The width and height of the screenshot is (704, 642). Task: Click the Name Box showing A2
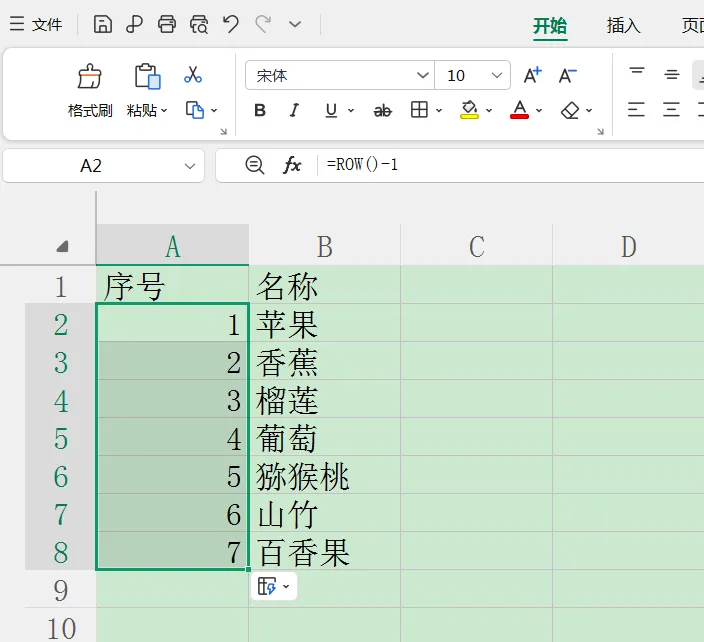91,166
